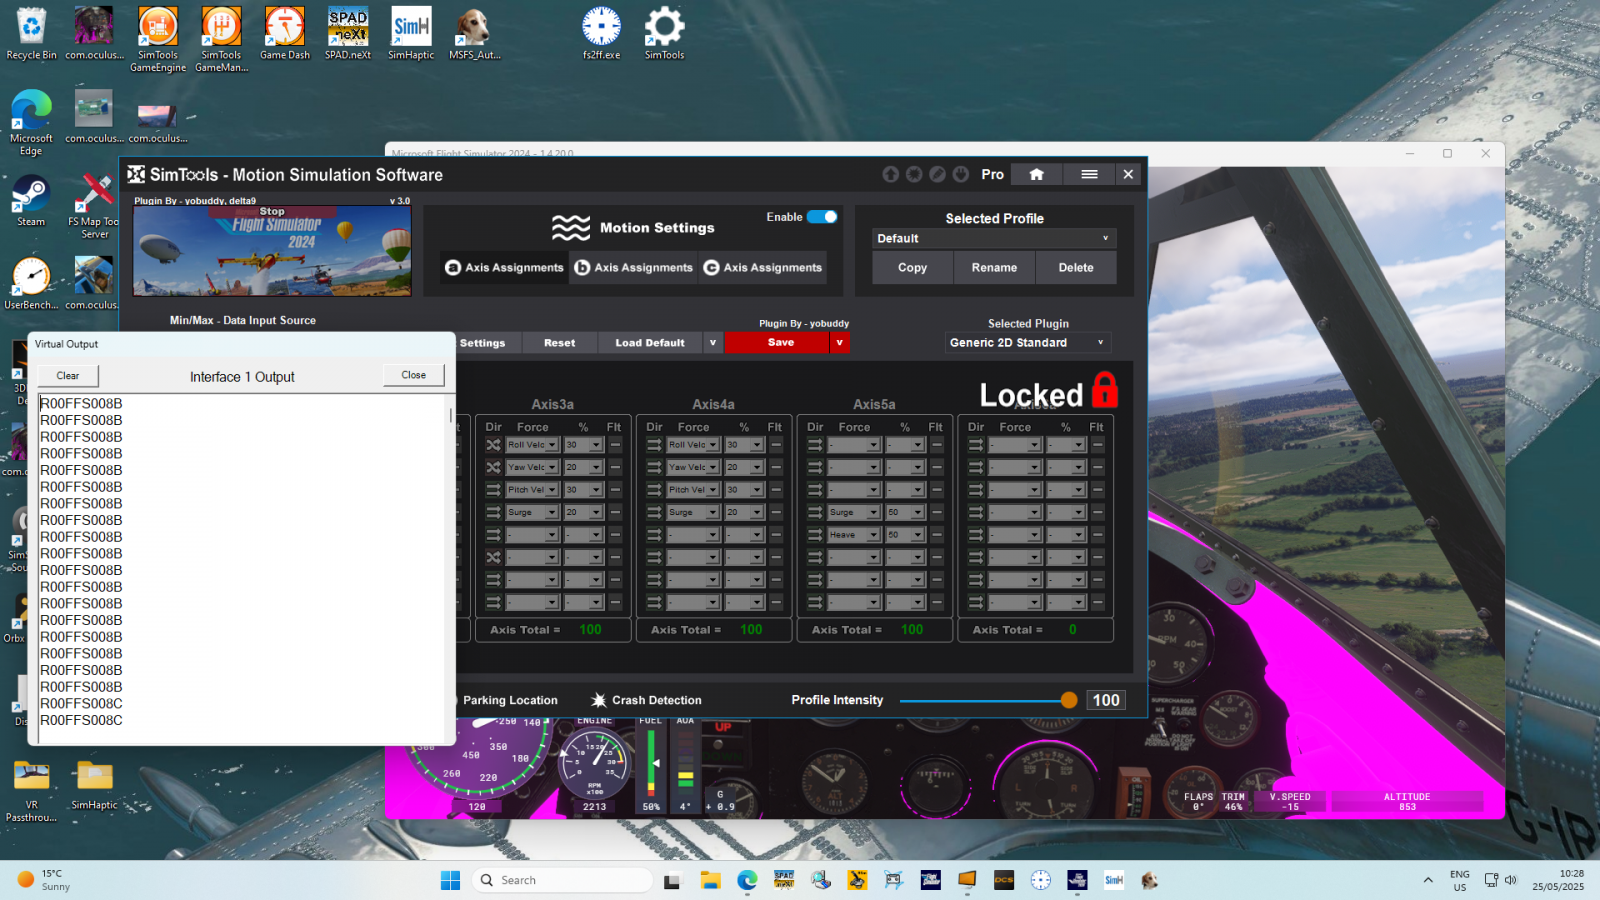Viewport: 1600px width, 900px height.
Task: Open File Explorer from the taskbar
Action: (710, 880)
